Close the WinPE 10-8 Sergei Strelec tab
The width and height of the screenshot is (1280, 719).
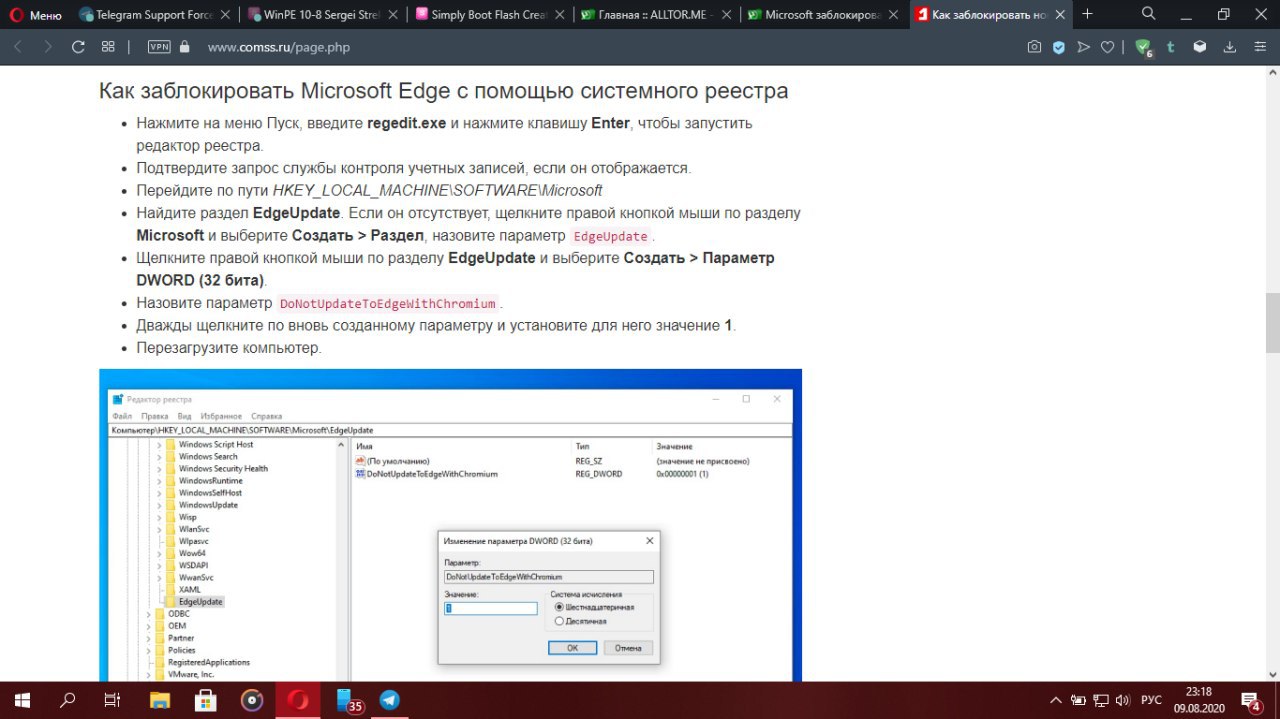coord(391,15)
